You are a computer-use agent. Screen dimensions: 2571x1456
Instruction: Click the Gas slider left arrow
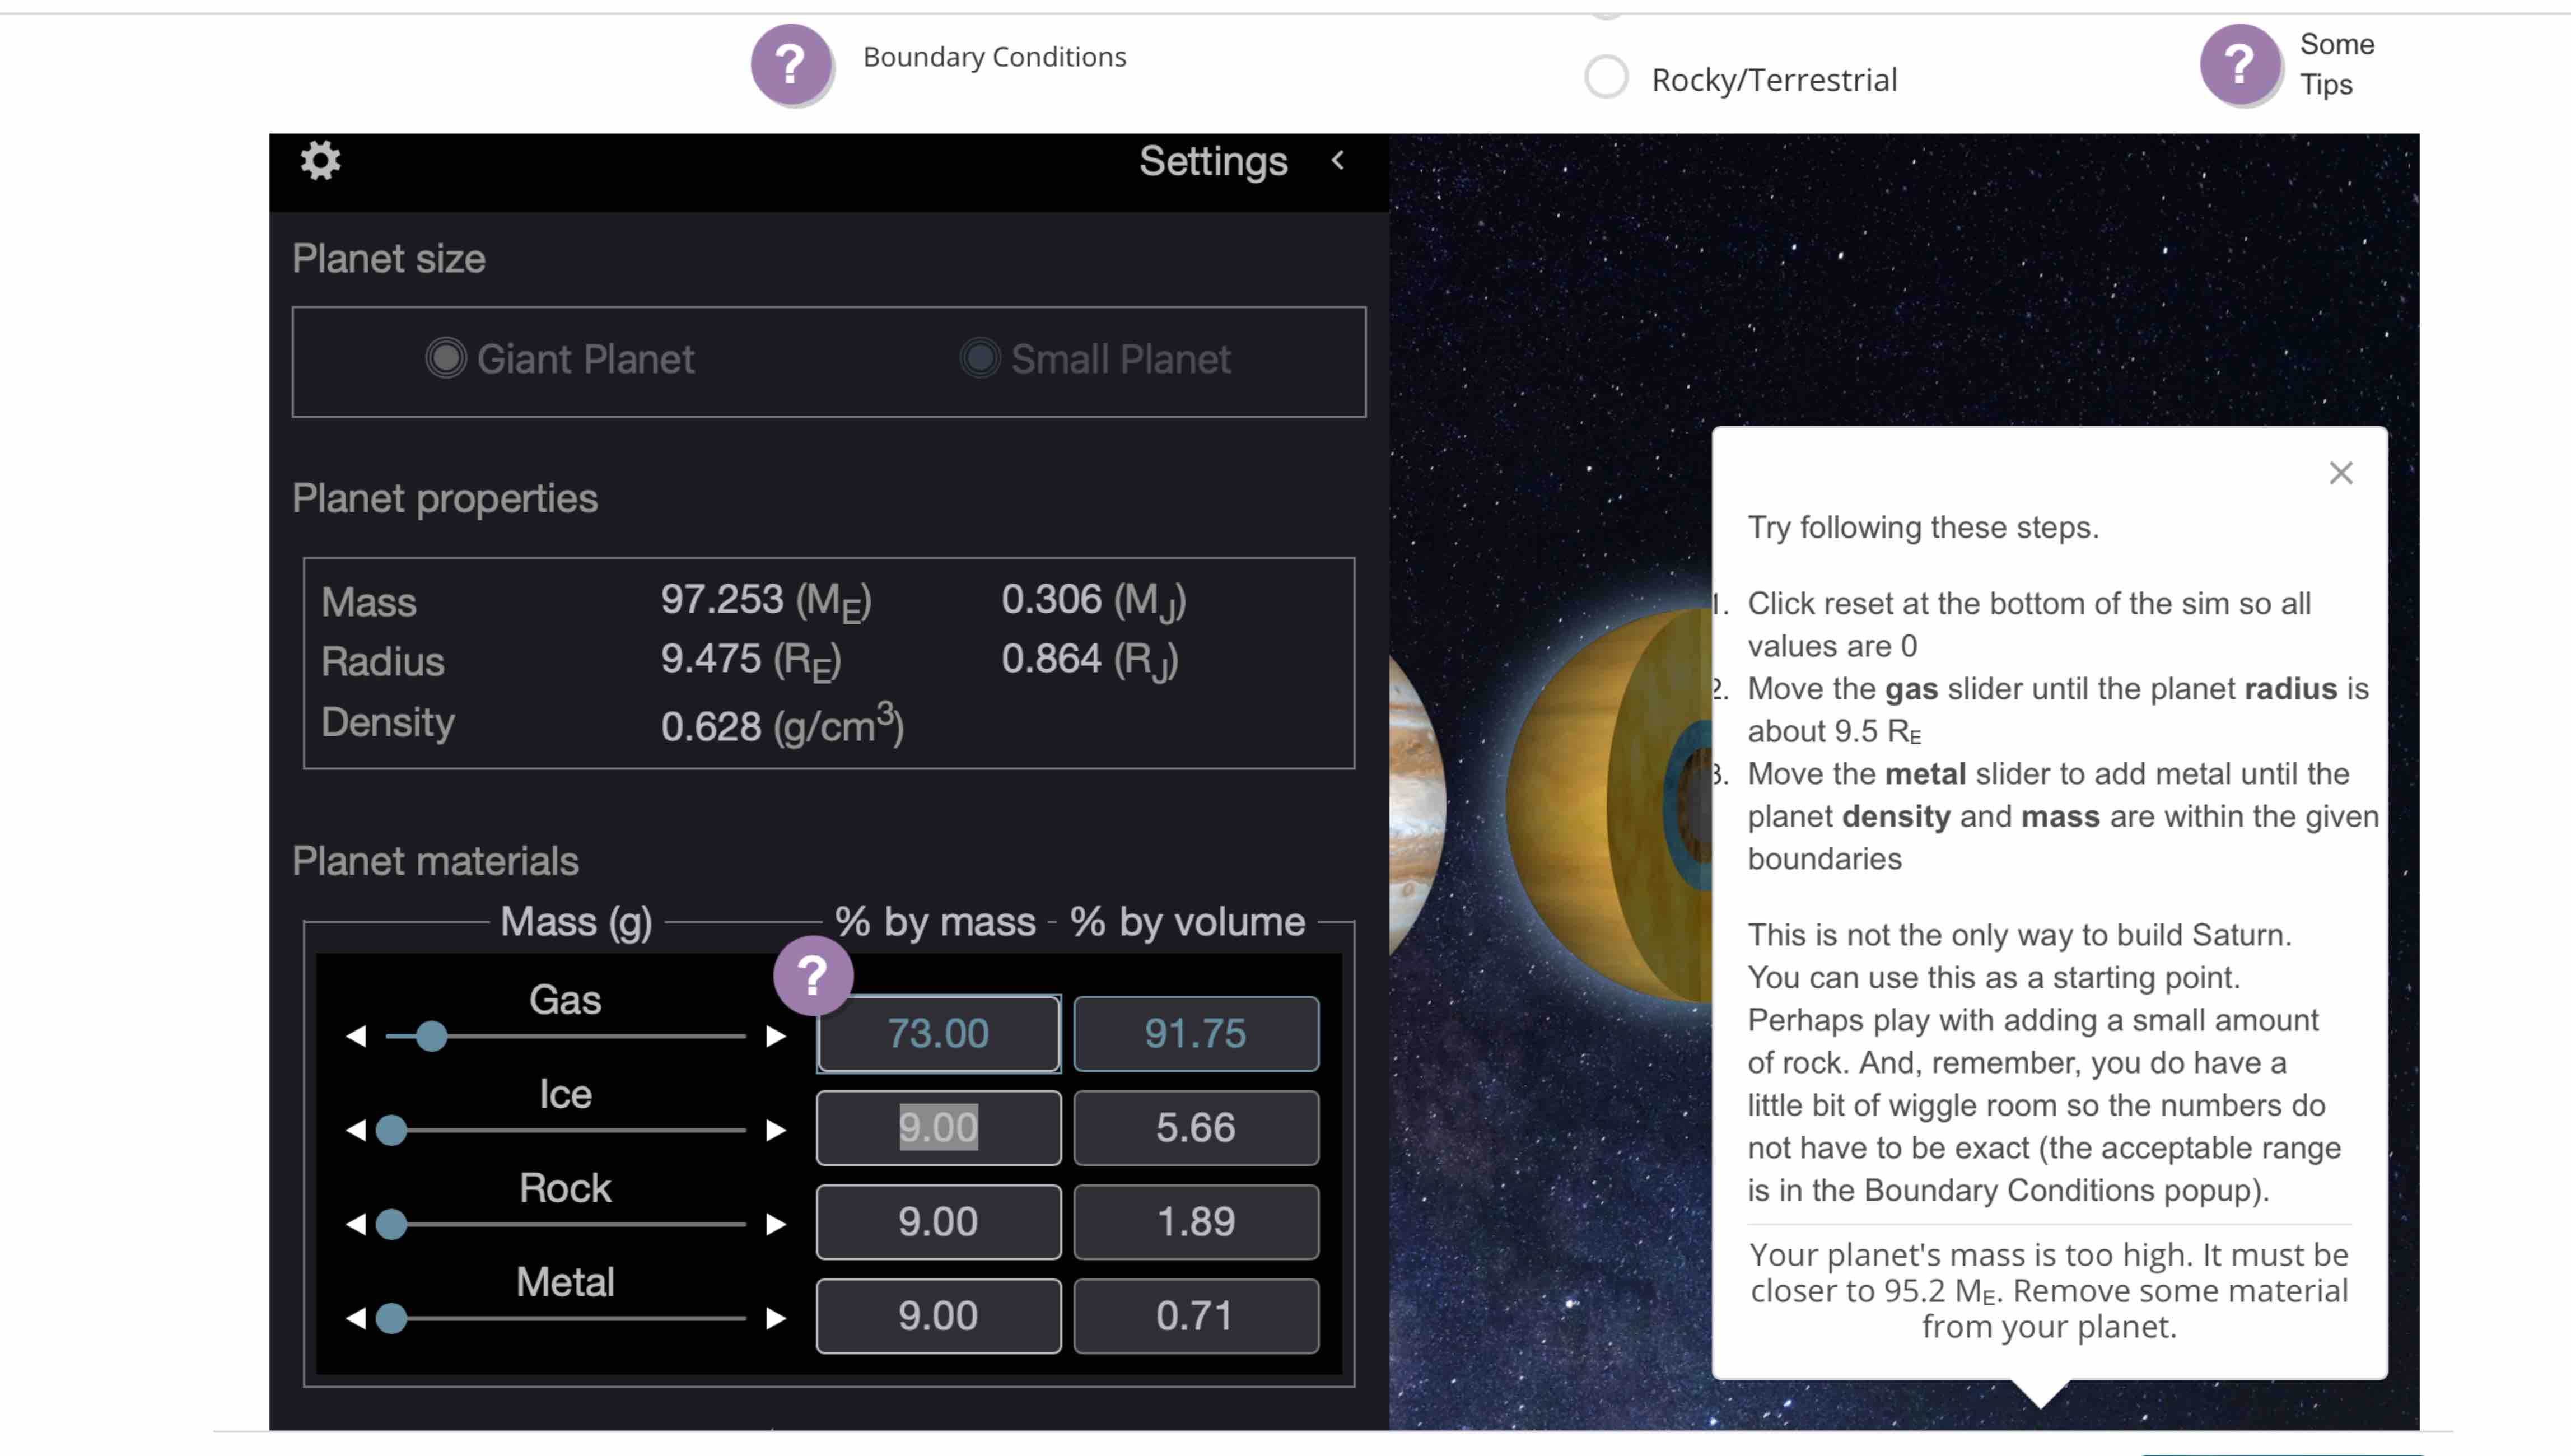point(356,1036)
